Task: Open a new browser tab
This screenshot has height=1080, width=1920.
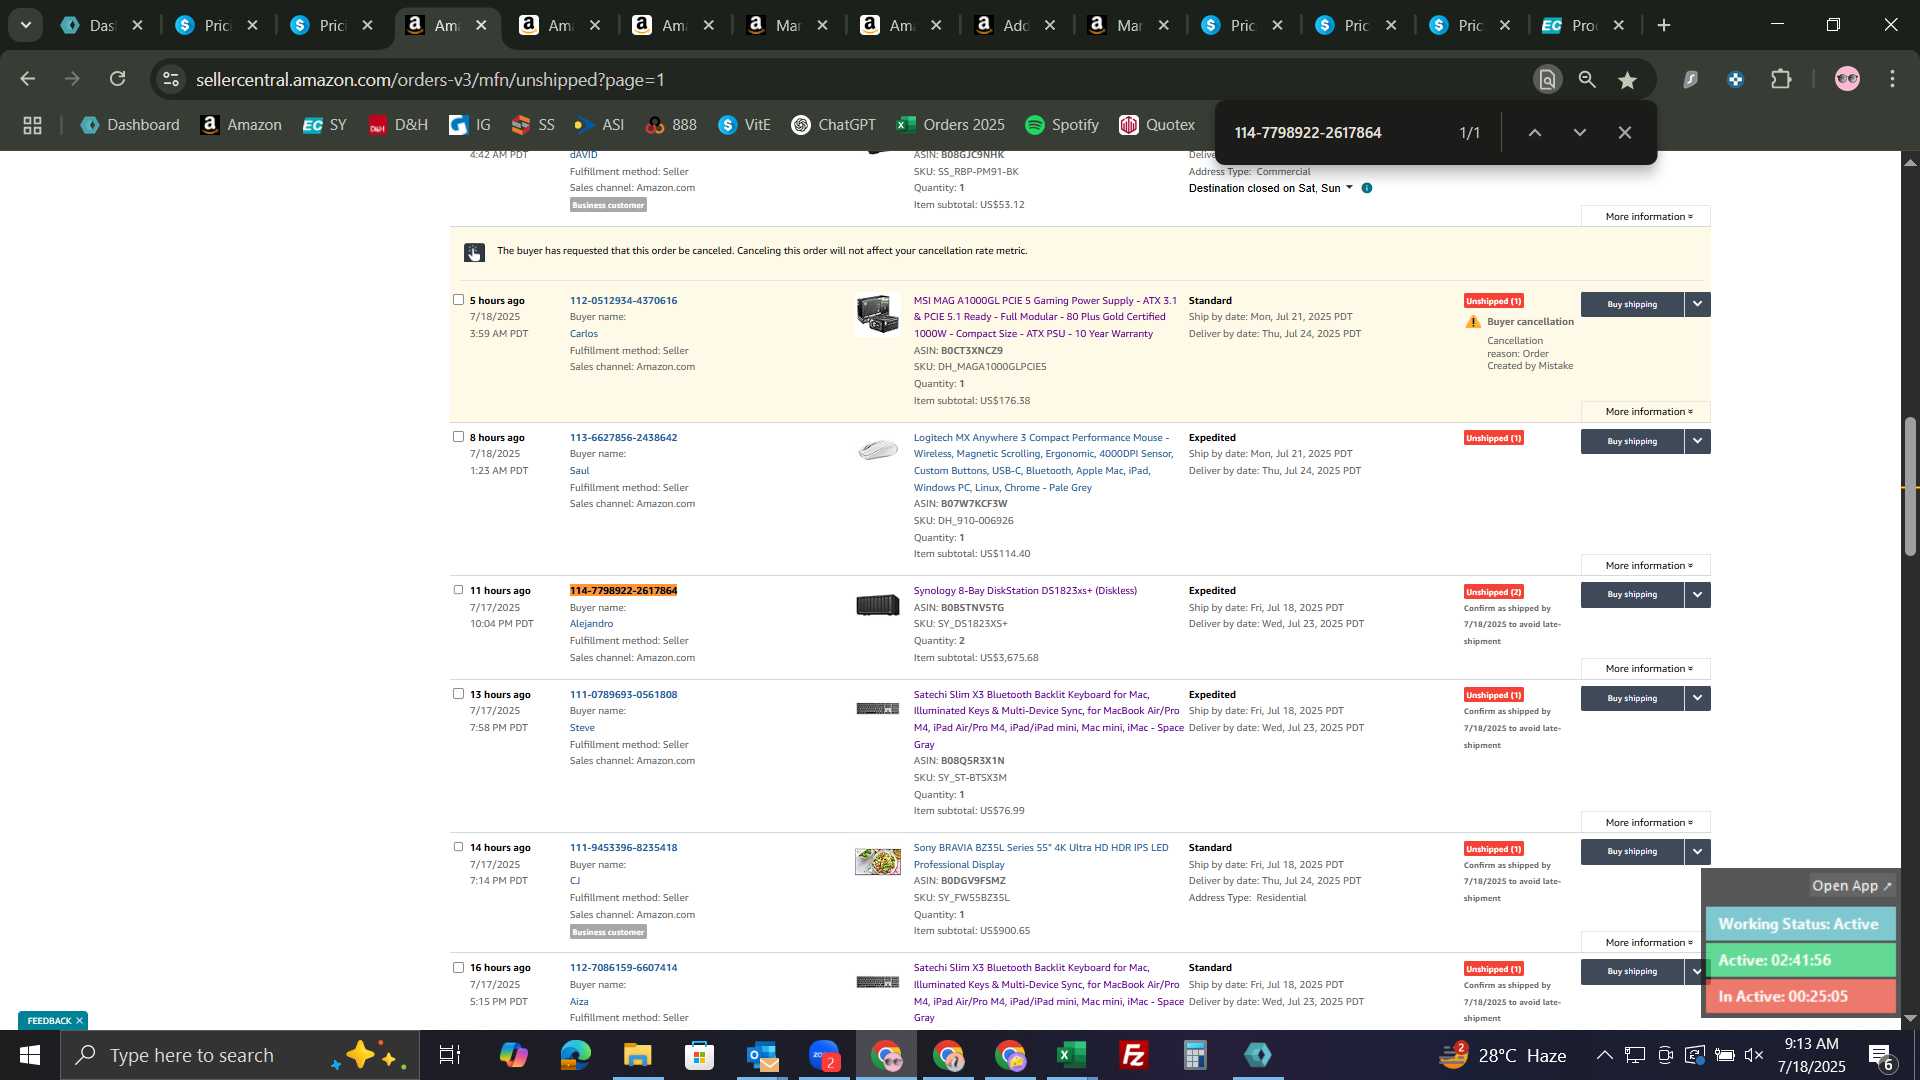Action: (1664, 25)
